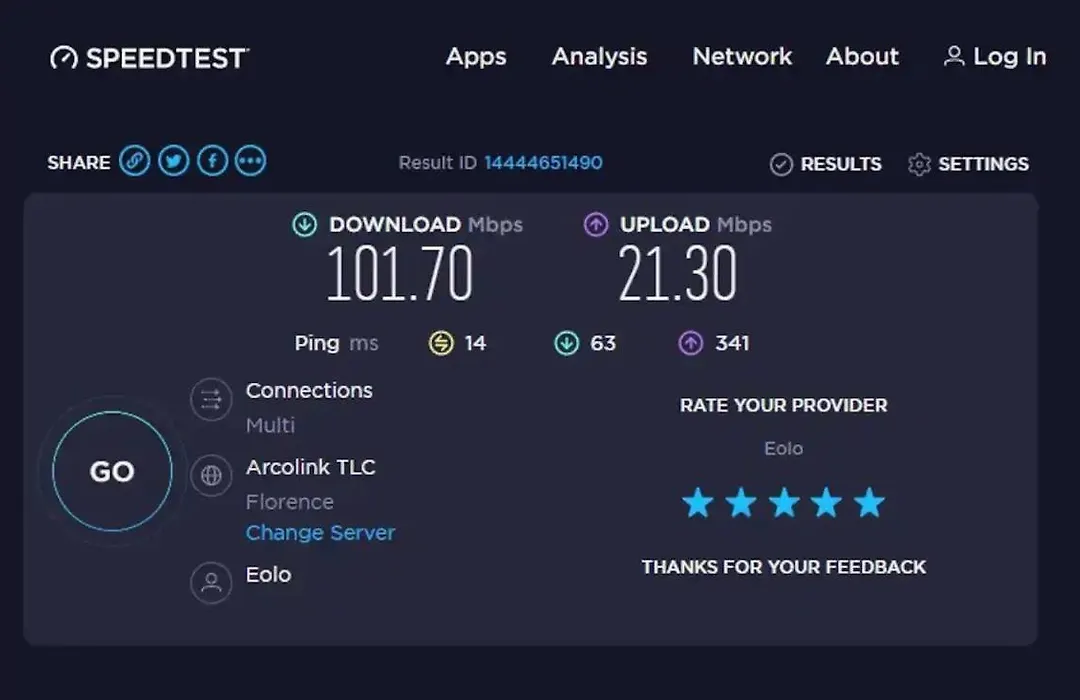Screen dimensions: 1080x700
Task: Start a new test with GO
Action: point(112,471)
